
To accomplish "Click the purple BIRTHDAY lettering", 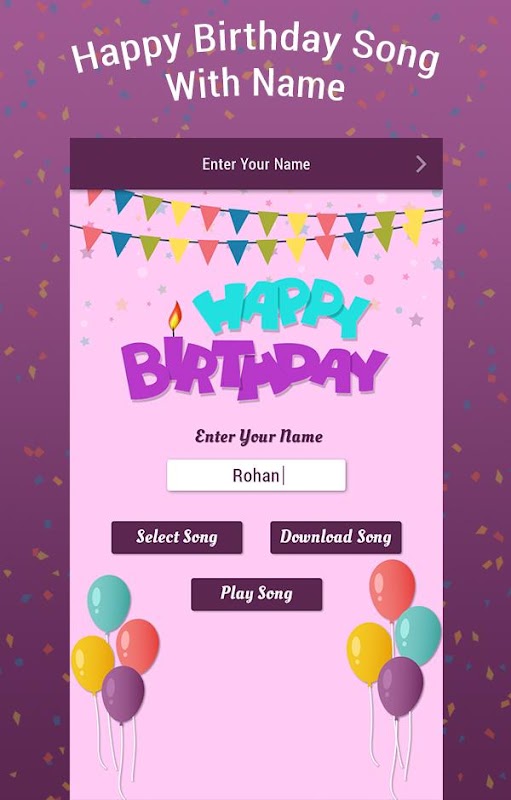I will (x=254, y=370).
